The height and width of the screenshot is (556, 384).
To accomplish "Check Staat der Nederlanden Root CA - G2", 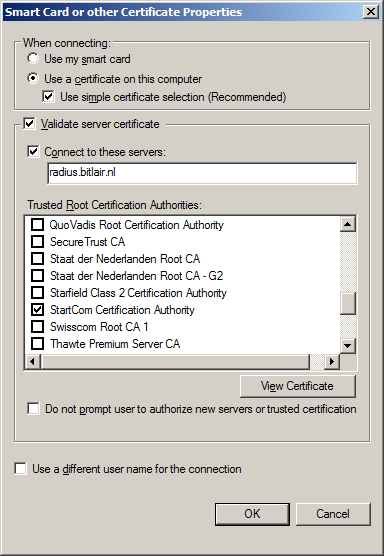I will 37,276.
